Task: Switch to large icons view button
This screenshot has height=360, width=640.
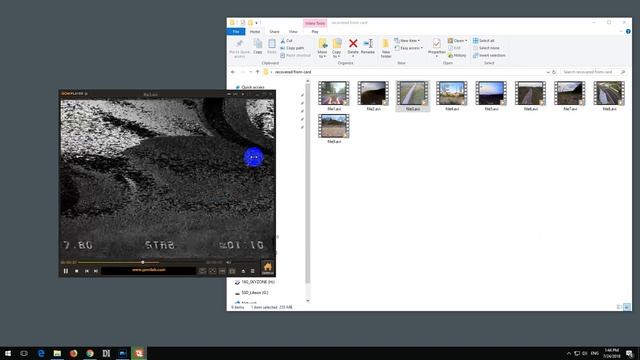Action: 627,307
